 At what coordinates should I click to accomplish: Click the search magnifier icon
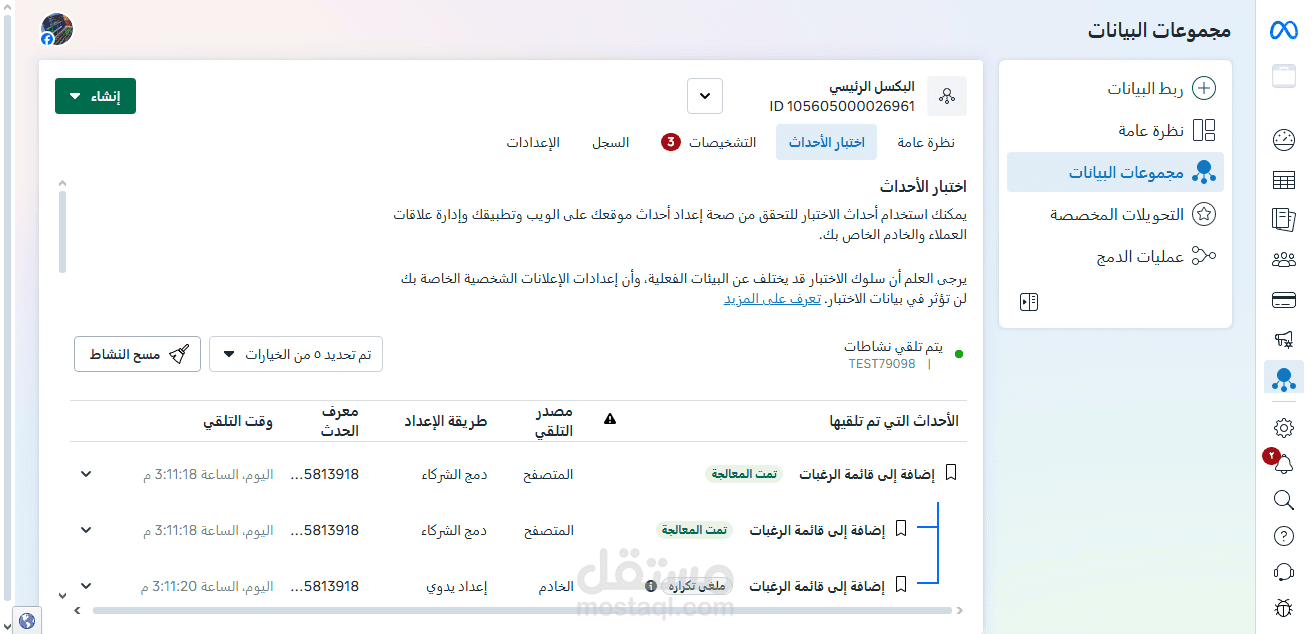pos(1284,500)
